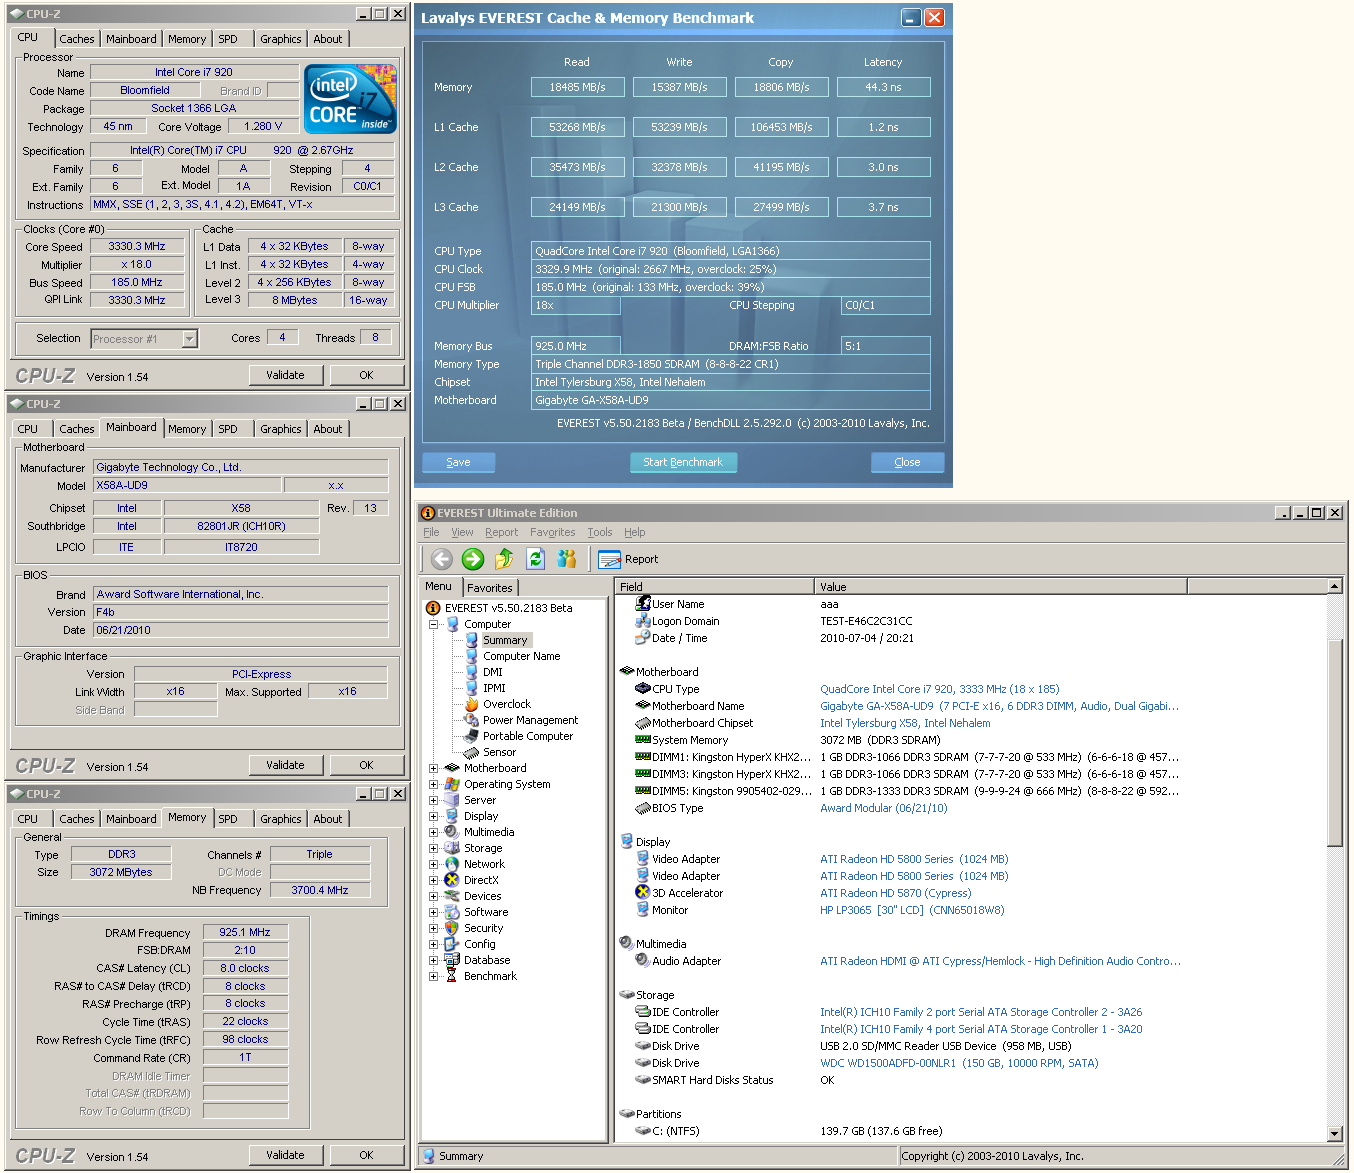
Task: Open the File menu in EVEREST
Action: point(431,532)
